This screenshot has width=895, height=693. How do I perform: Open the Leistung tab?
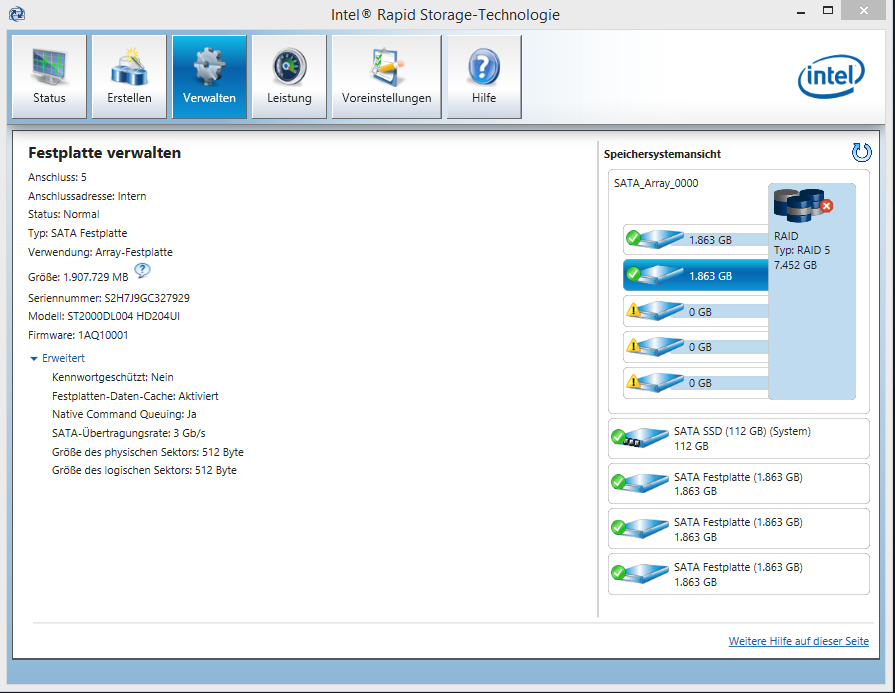tap(289, 76)
